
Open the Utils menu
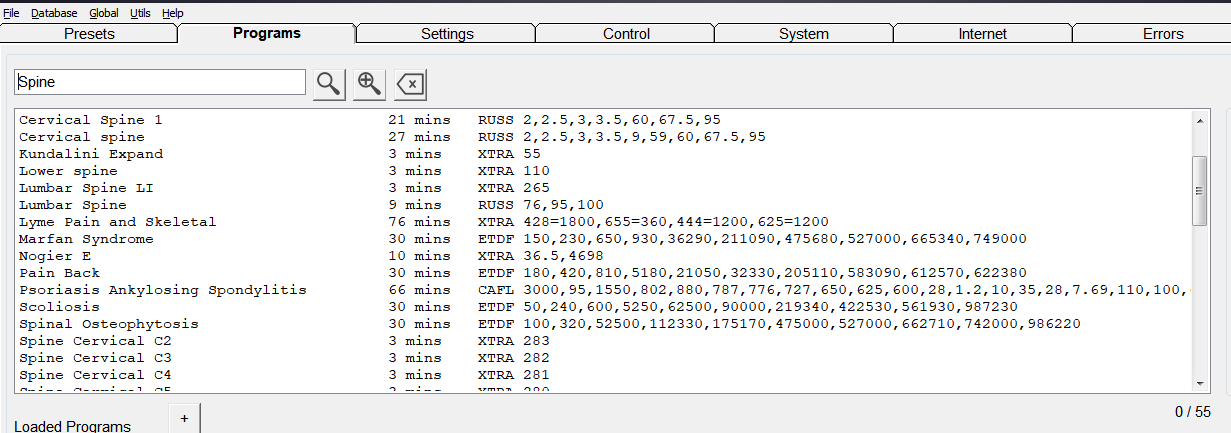141,13
